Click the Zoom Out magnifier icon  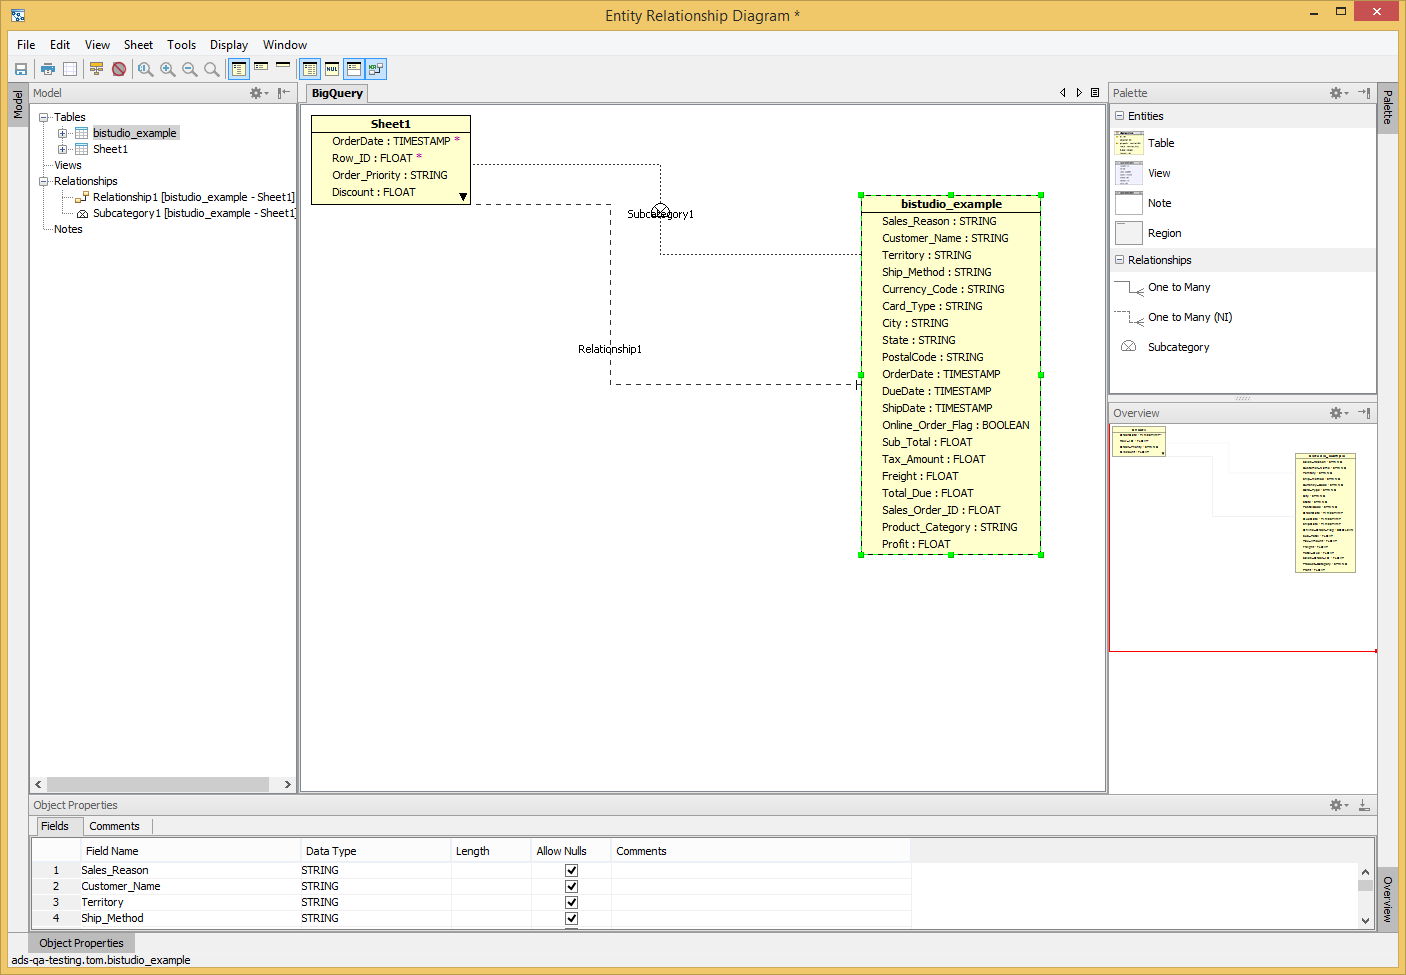tap(190, 69)
